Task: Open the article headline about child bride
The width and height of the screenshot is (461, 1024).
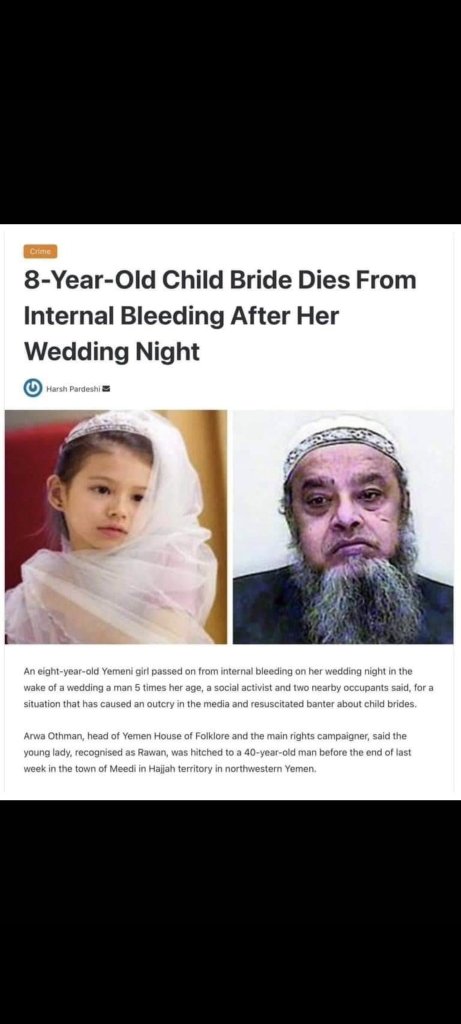Action: [x=220, y=317]
